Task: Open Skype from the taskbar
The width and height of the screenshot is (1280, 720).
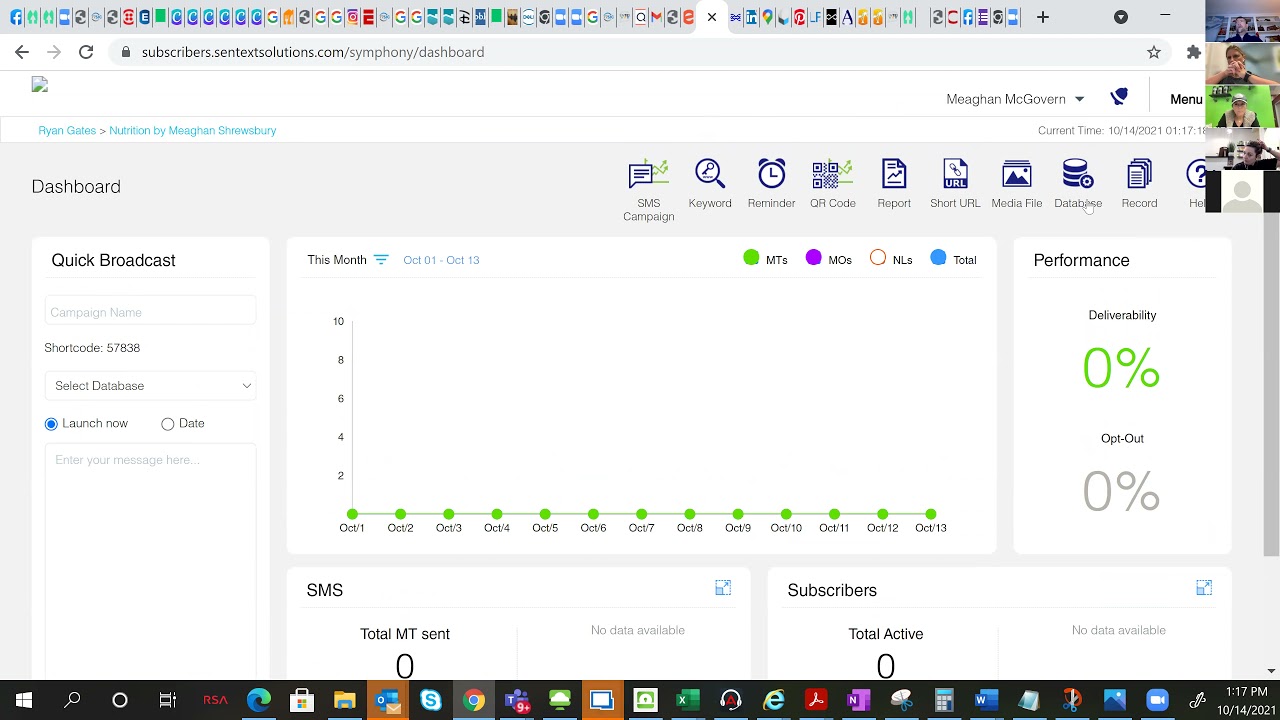Action: pyautogui.click(x=431, y=700)
